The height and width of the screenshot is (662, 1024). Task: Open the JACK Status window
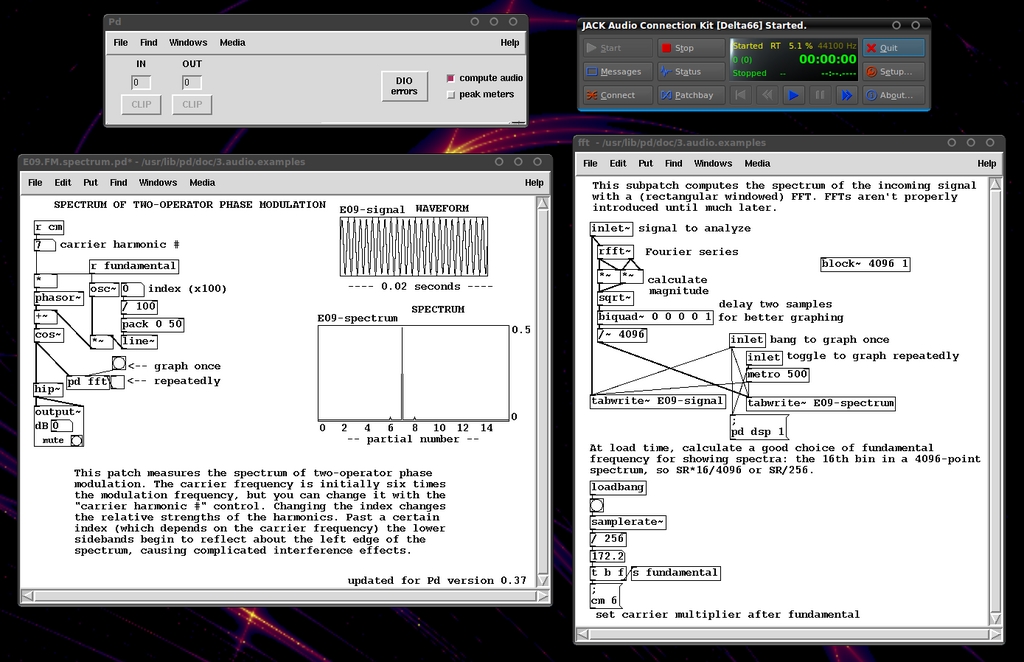[x=686, y=71]
